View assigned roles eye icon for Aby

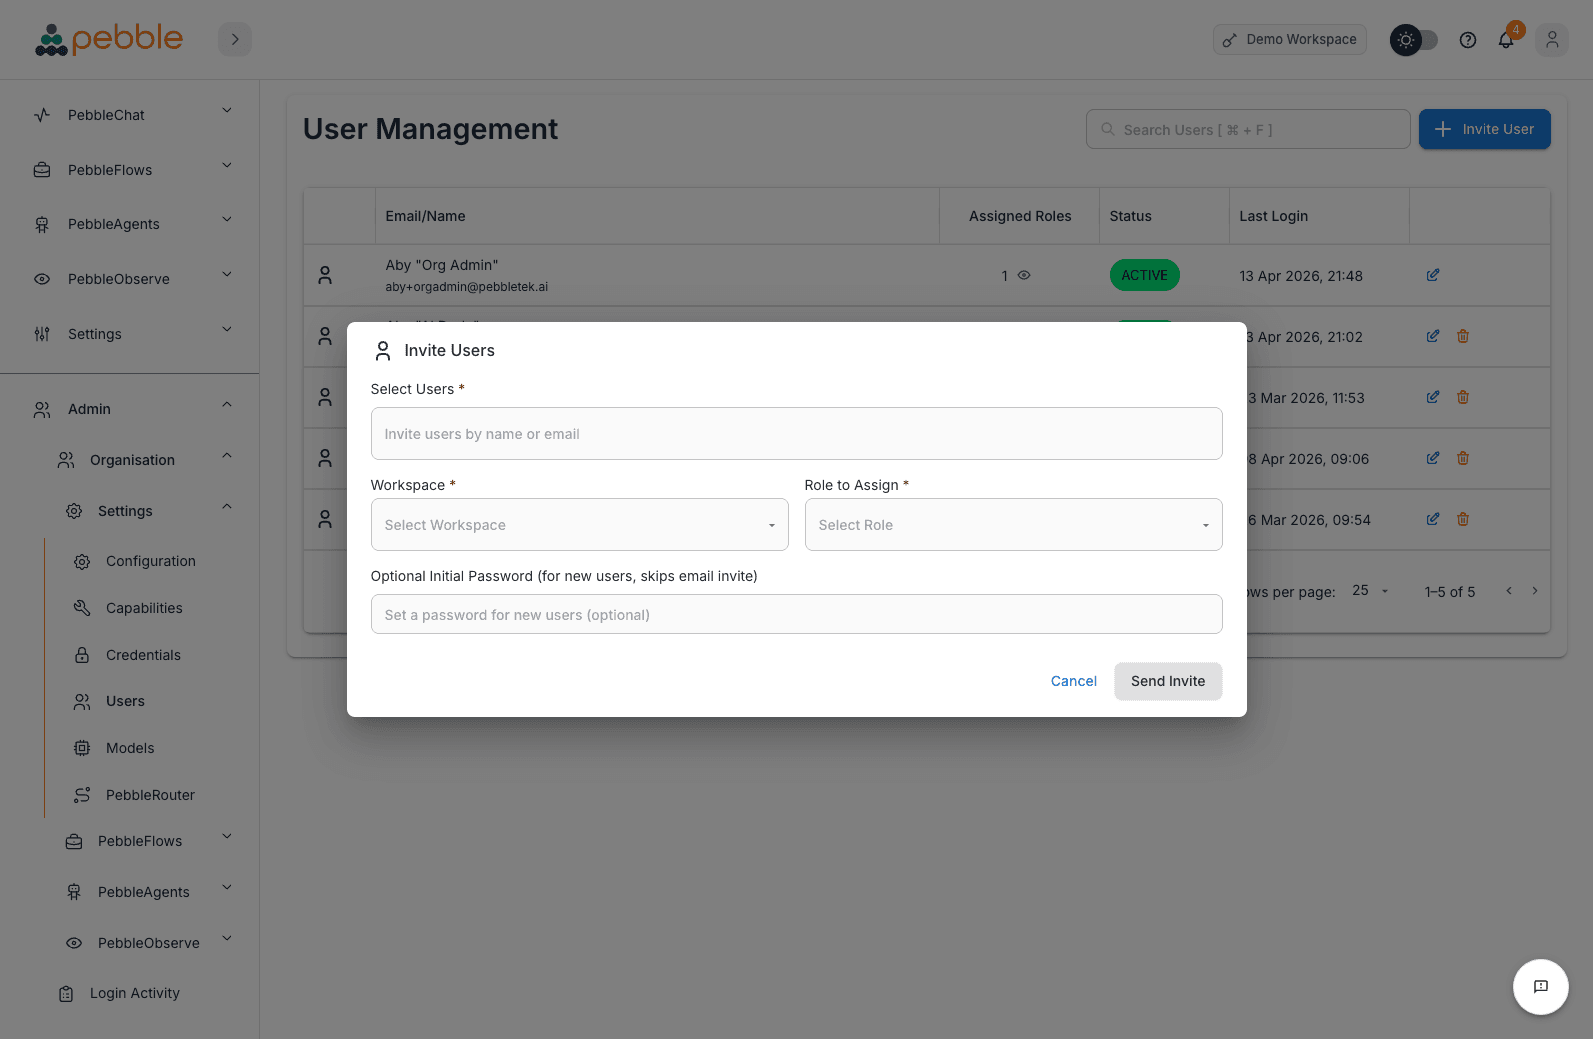click(x=1024, y=275)
